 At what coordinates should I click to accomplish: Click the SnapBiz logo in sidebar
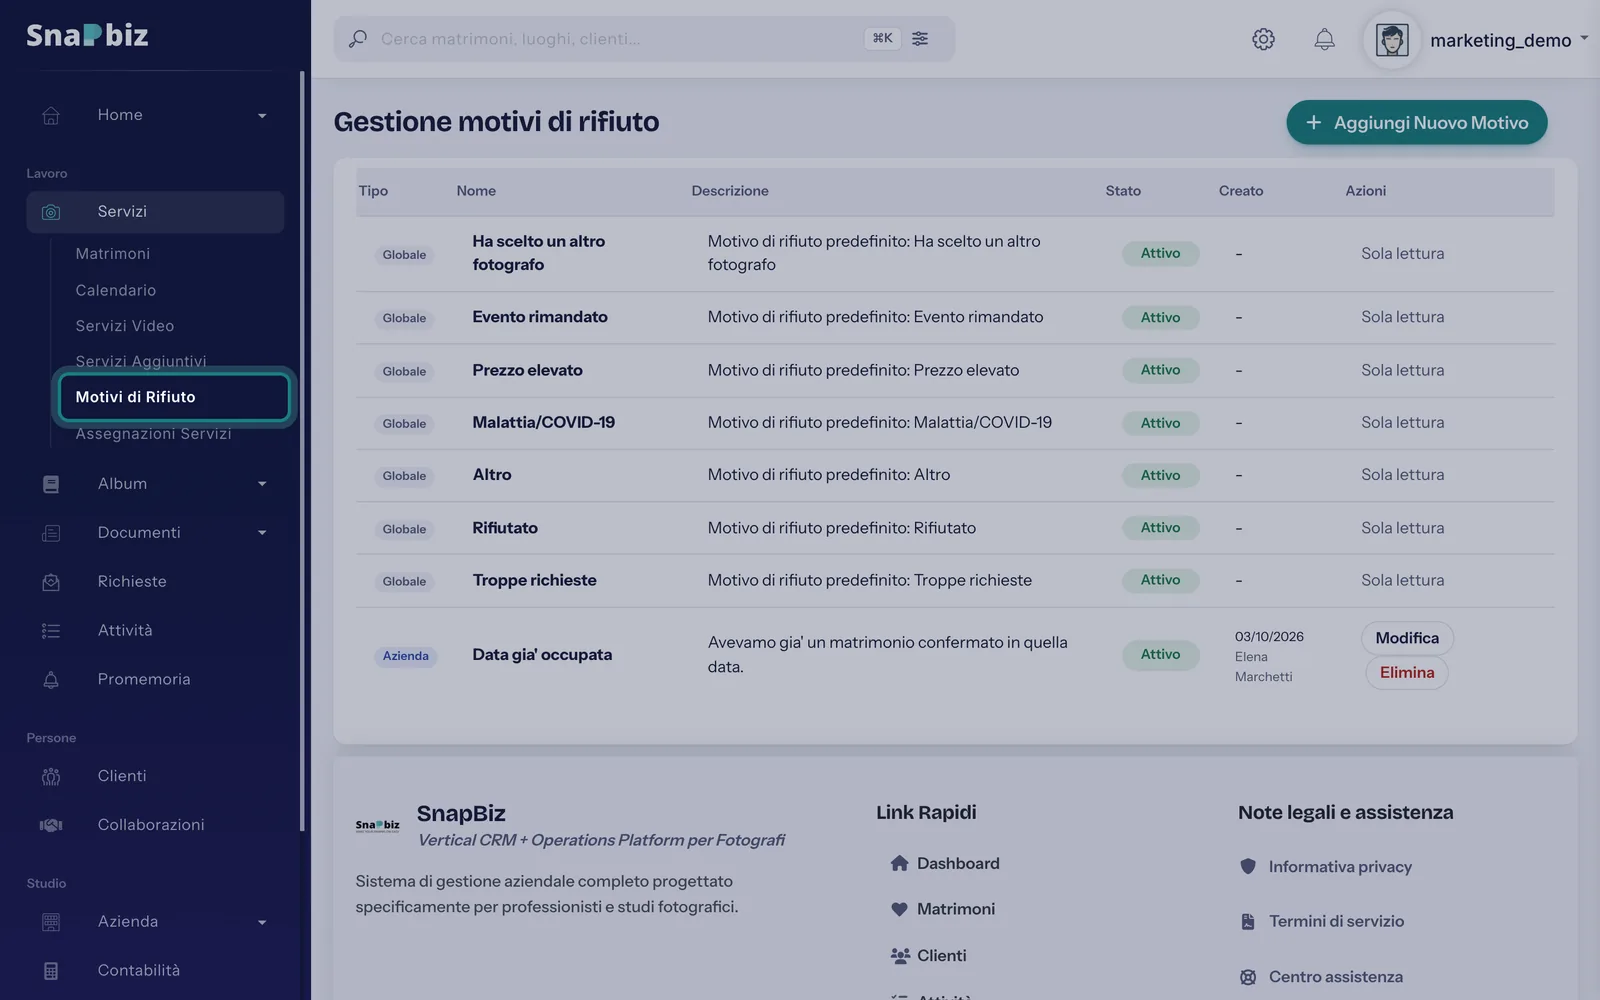(x=87, y=35)
